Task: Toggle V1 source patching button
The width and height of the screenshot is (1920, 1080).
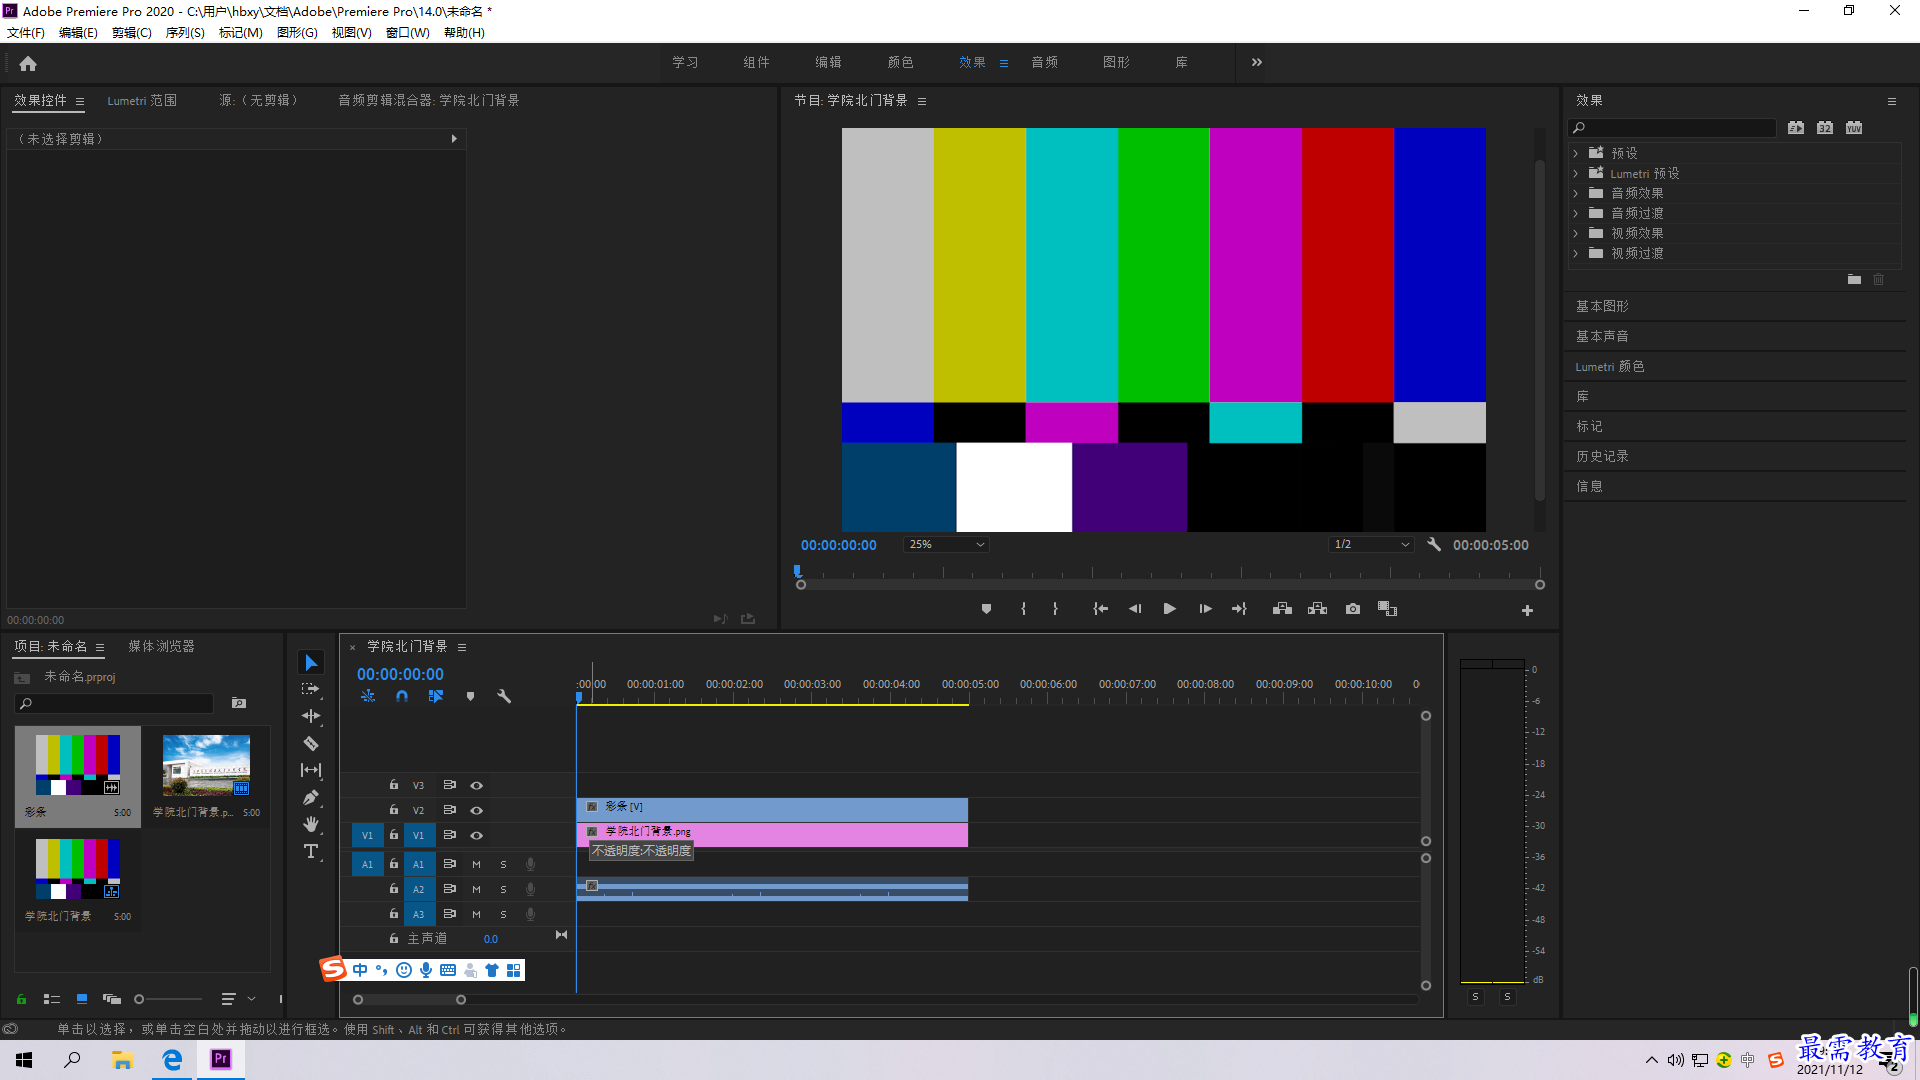Action: click(x=367, y=835)
